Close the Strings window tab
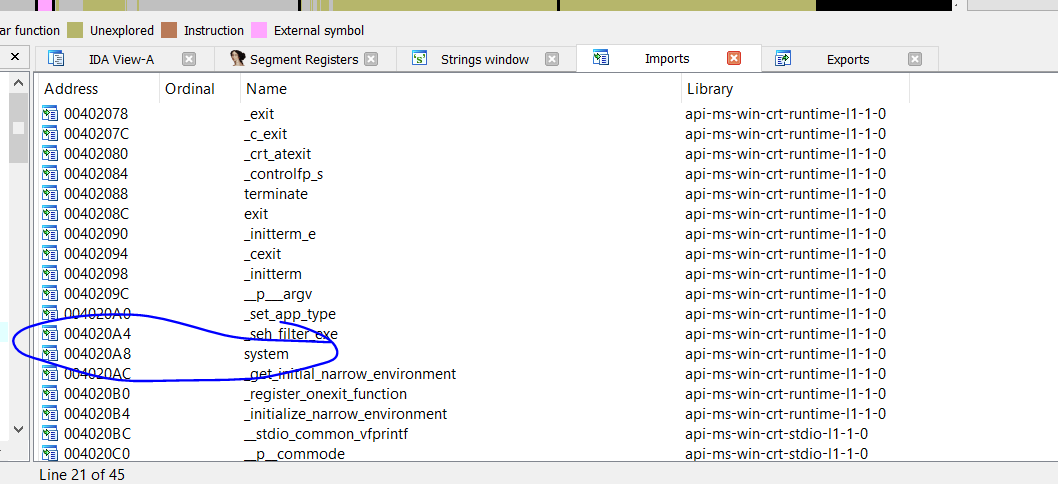The height and width of the screenshot is (484, 1058). (x=551, y=59)
